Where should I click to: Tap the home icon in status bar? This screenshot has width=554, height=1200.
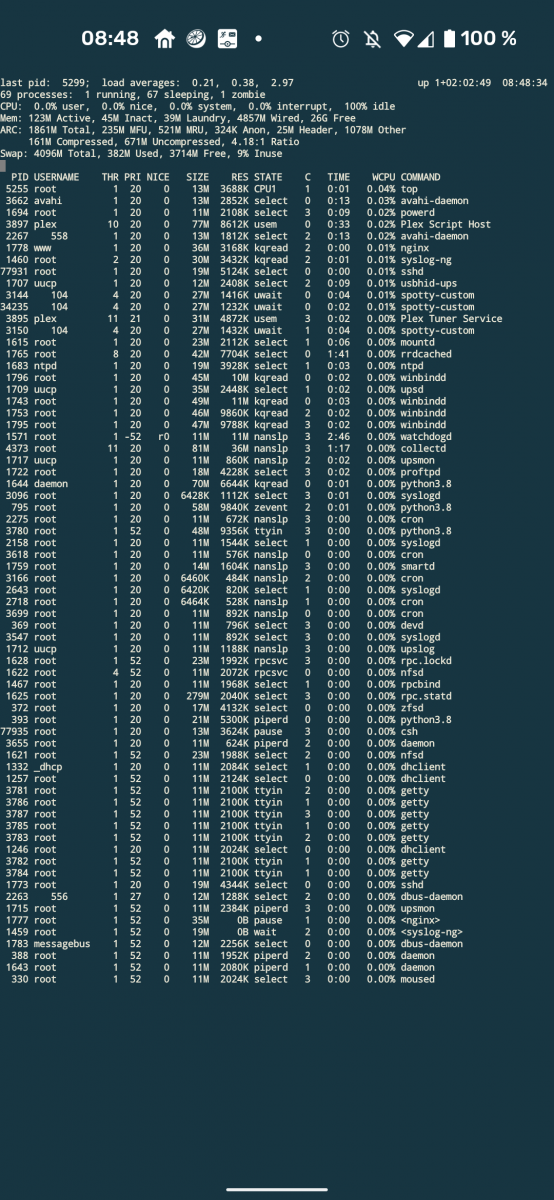(x=165, y=38)
